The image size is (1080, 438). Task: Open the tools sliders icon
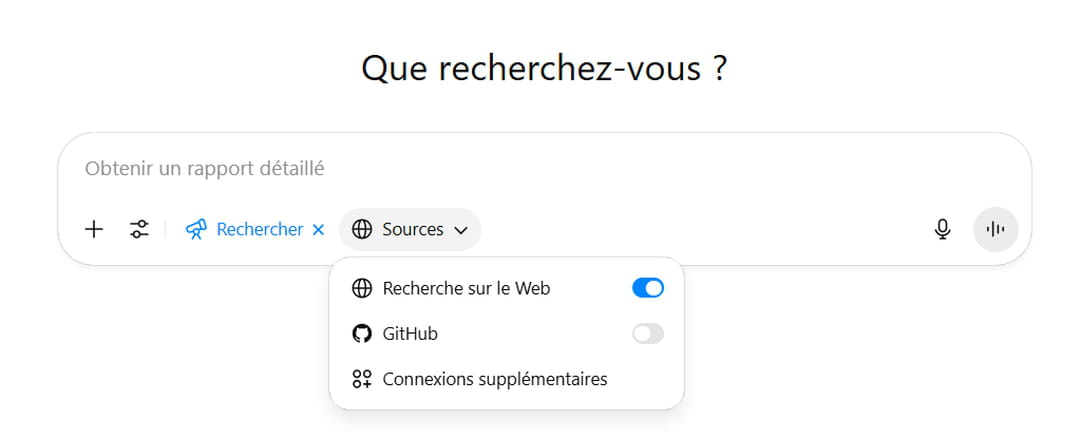click(x=140, y=229)
